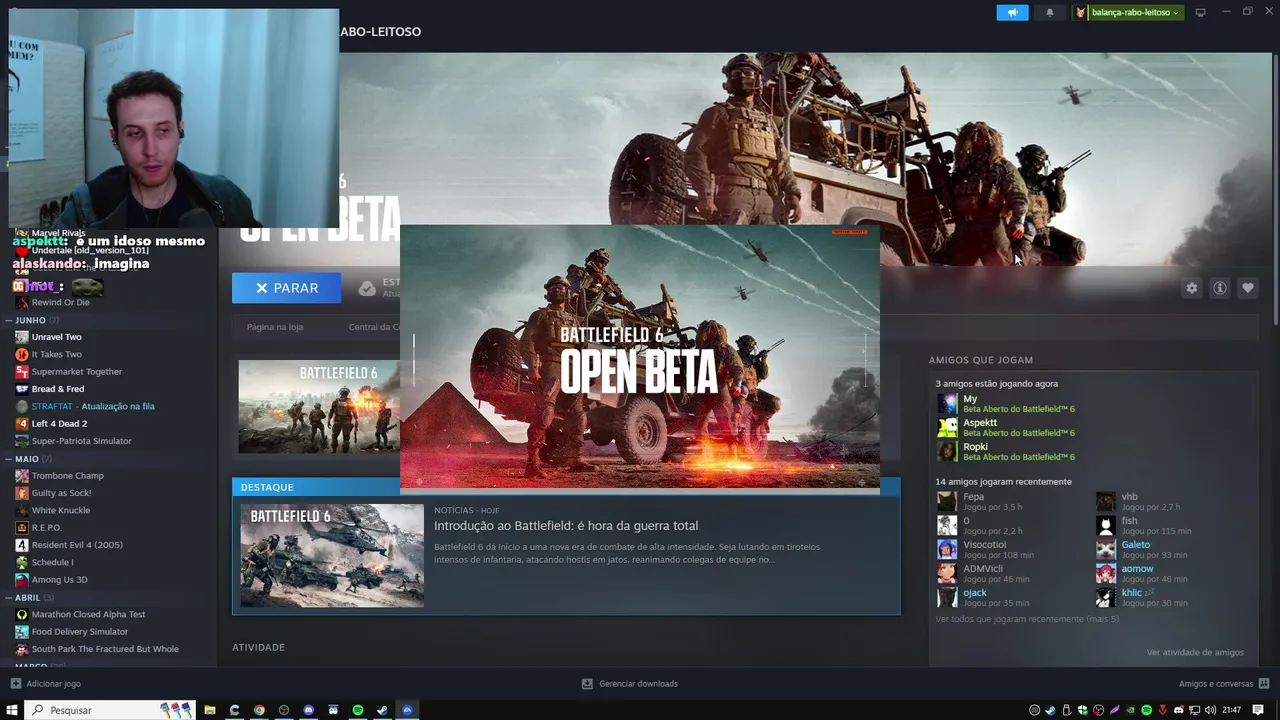This screenshot has width=1280, height=720.
Task: Open Gerenciar downloads
Action: click(x=630, y=684)
